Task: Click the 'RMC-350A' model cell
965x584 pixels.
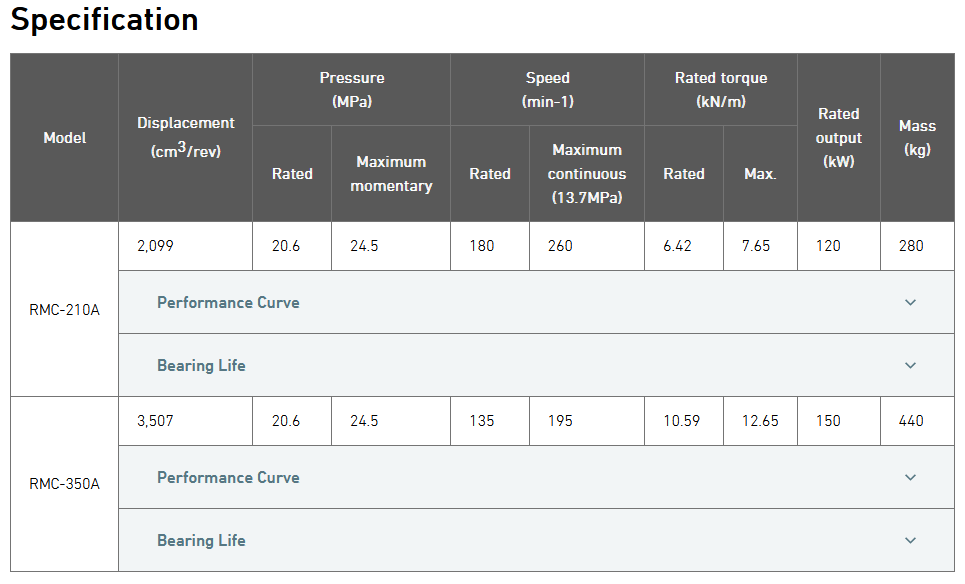Action: [x=65, y=484]
